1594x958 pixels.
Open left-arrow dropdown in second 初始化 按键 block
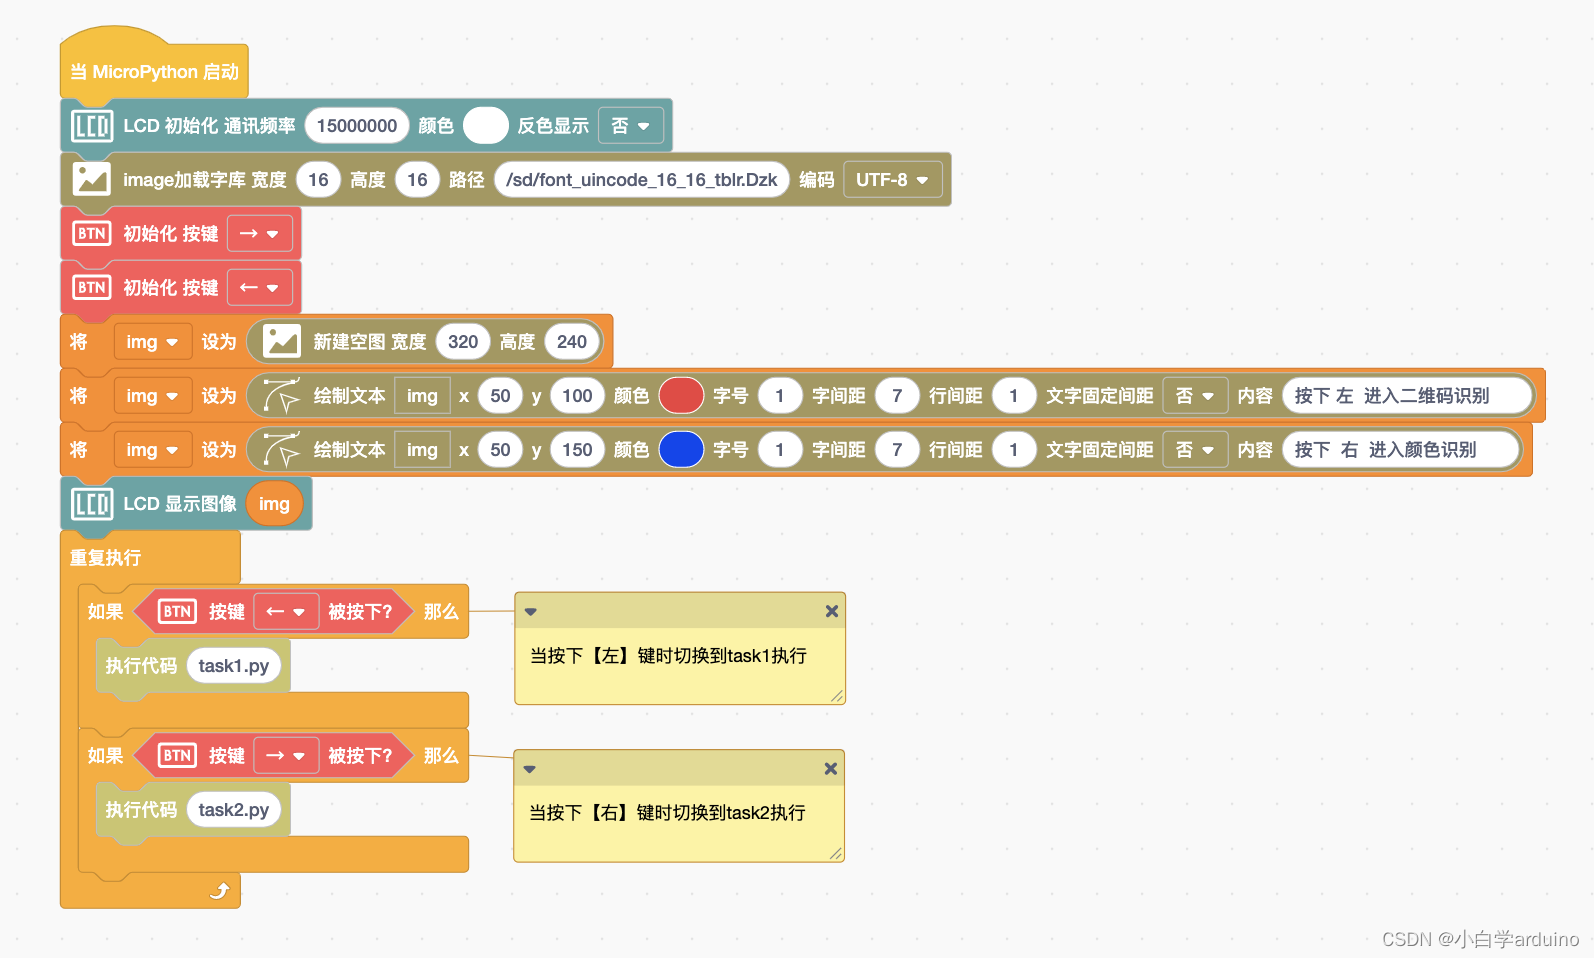pyautogui.click(x=260, y=288)
